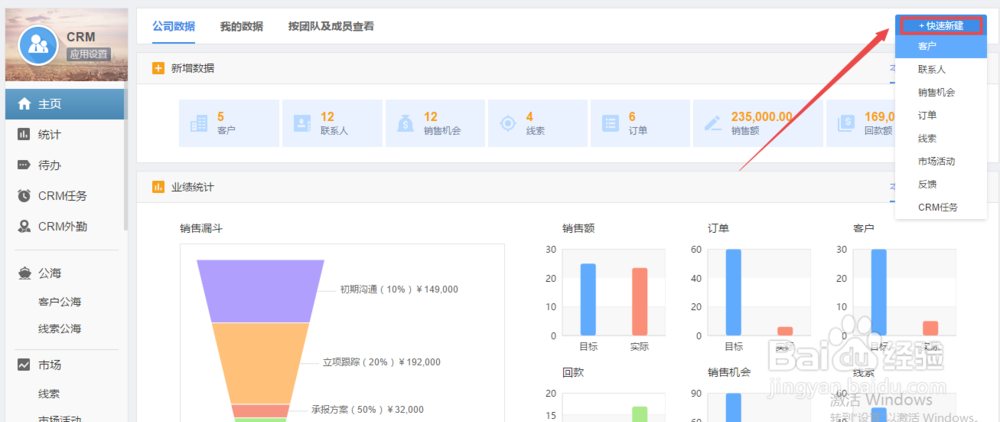1000x422 pixels.
Task: Click the 待办 to-do icon
Action: (x=24, y=165)
